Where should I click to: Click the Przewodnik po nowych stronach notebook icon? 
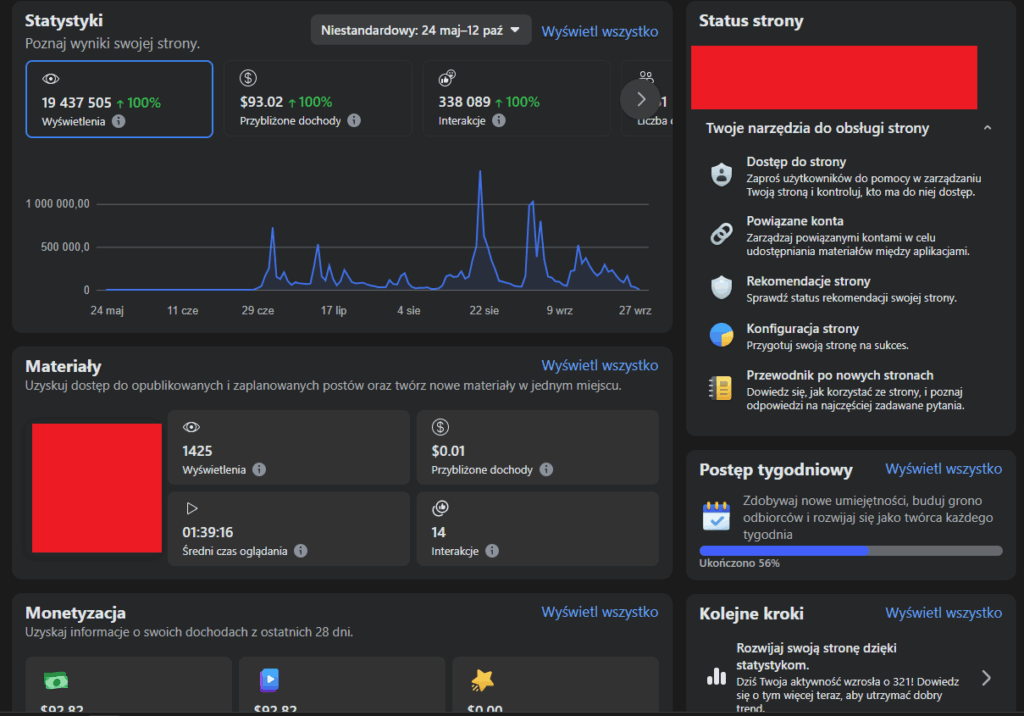721,388
